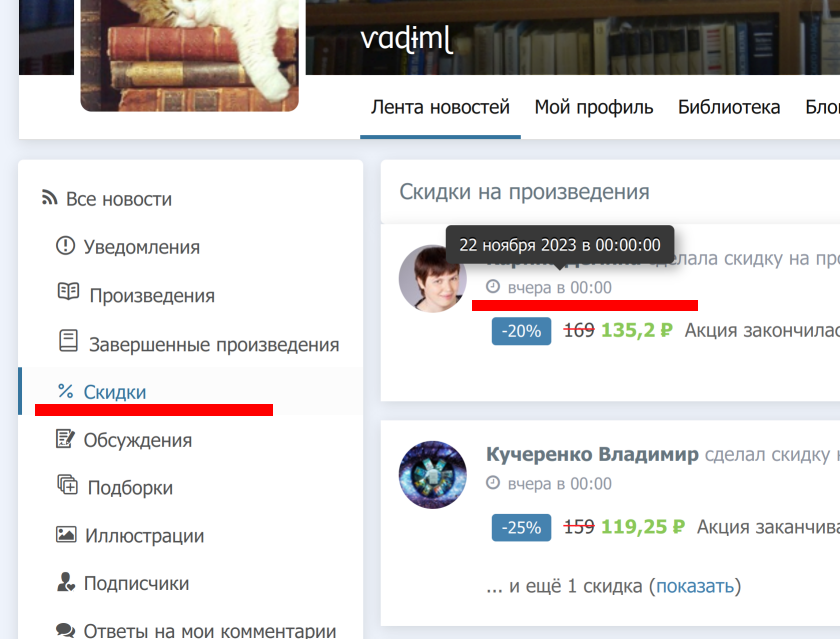Select the Завершенные произведения book icon

coord(68,341)
